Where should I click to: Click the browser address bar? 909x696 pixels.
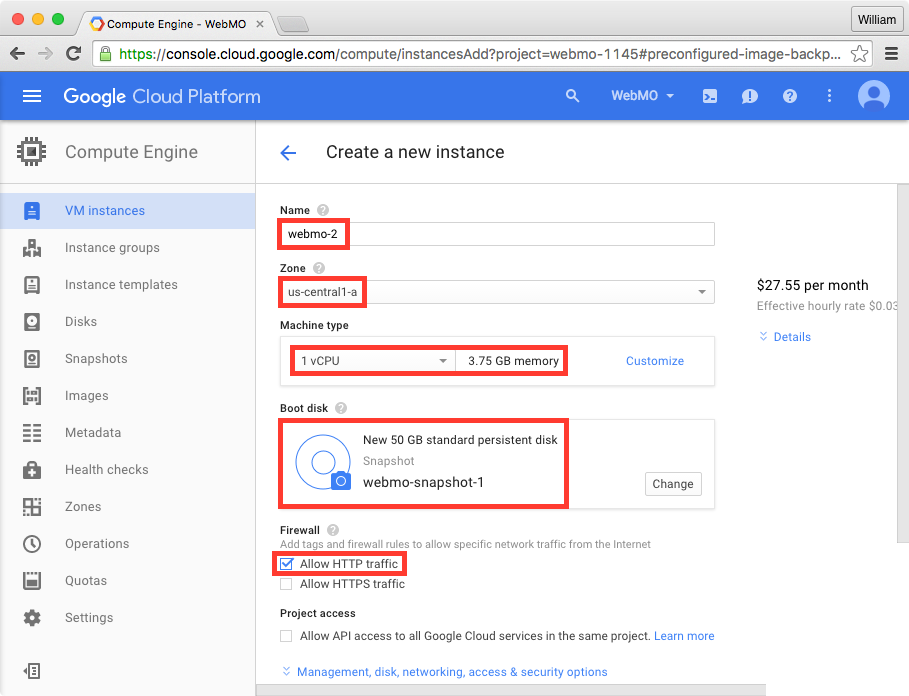point(481,54)
